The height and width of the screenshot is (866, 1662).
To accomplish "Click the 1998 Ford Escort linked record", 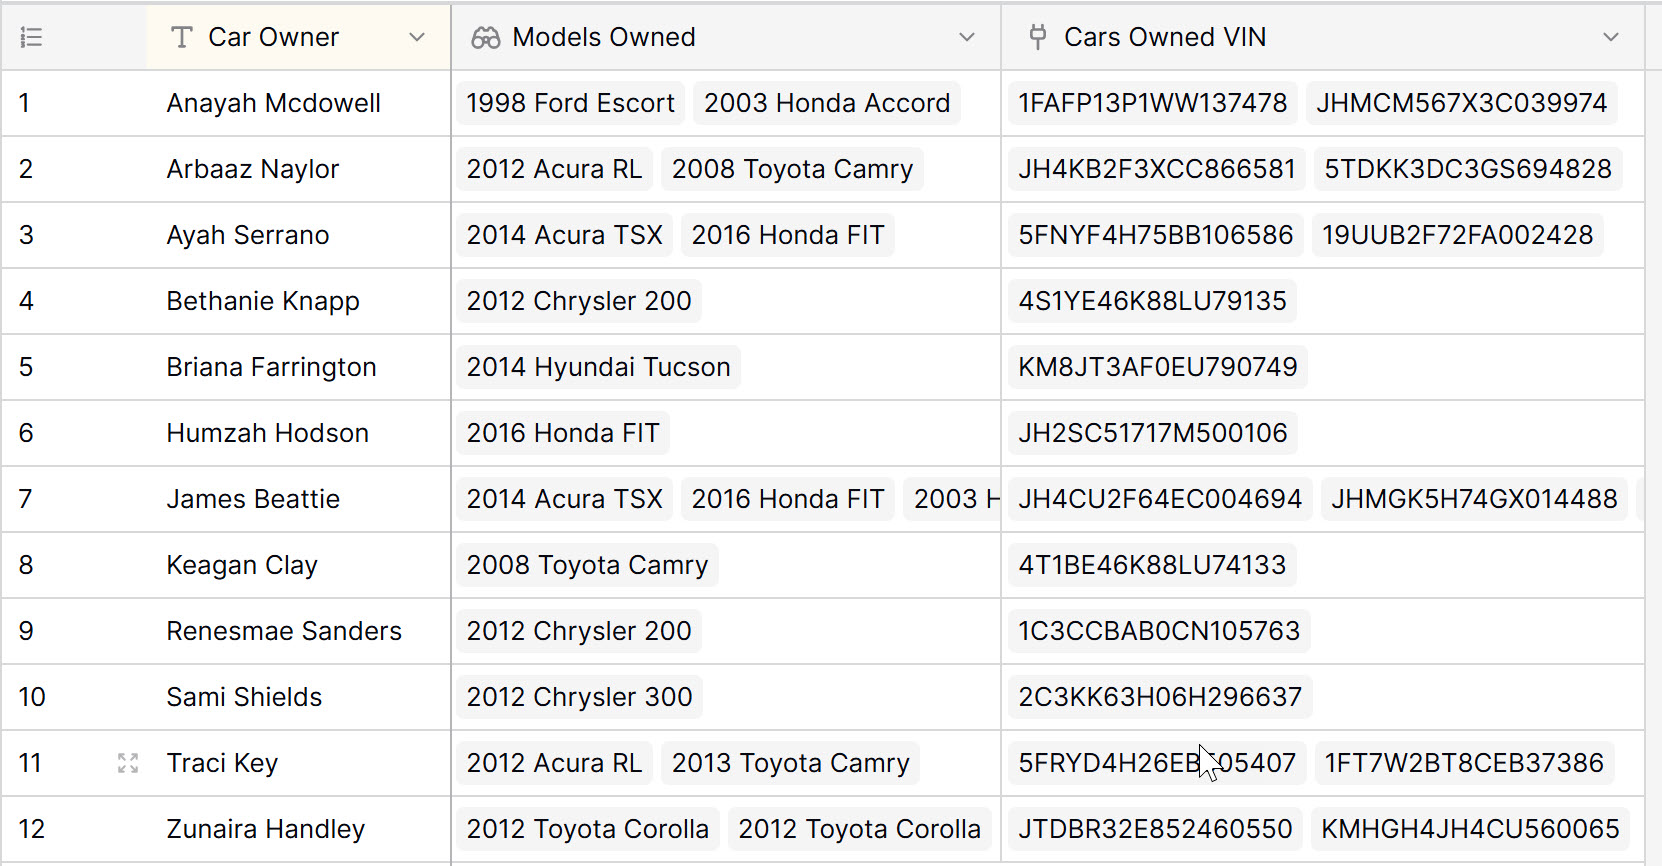I will click(x=571, y=103).
